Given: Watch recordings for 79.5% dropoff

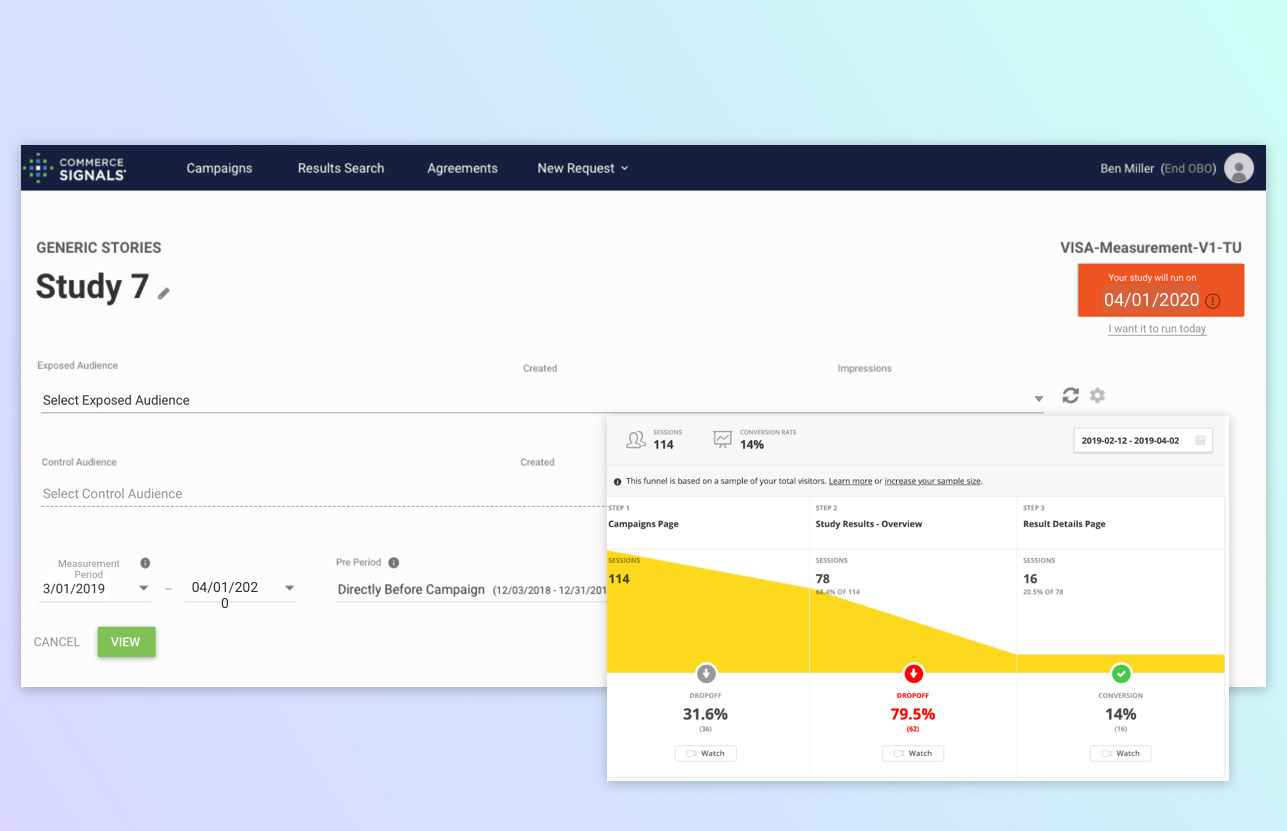Looking at the screenshot, I should click(x=913, y=753).
